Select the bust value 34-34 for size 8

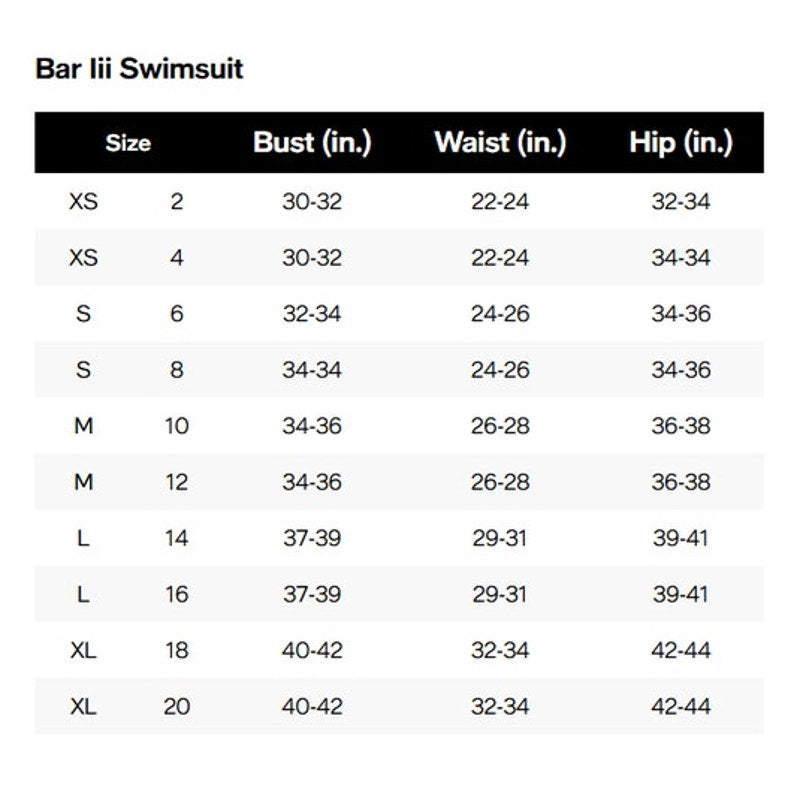(x=312, y=370)
